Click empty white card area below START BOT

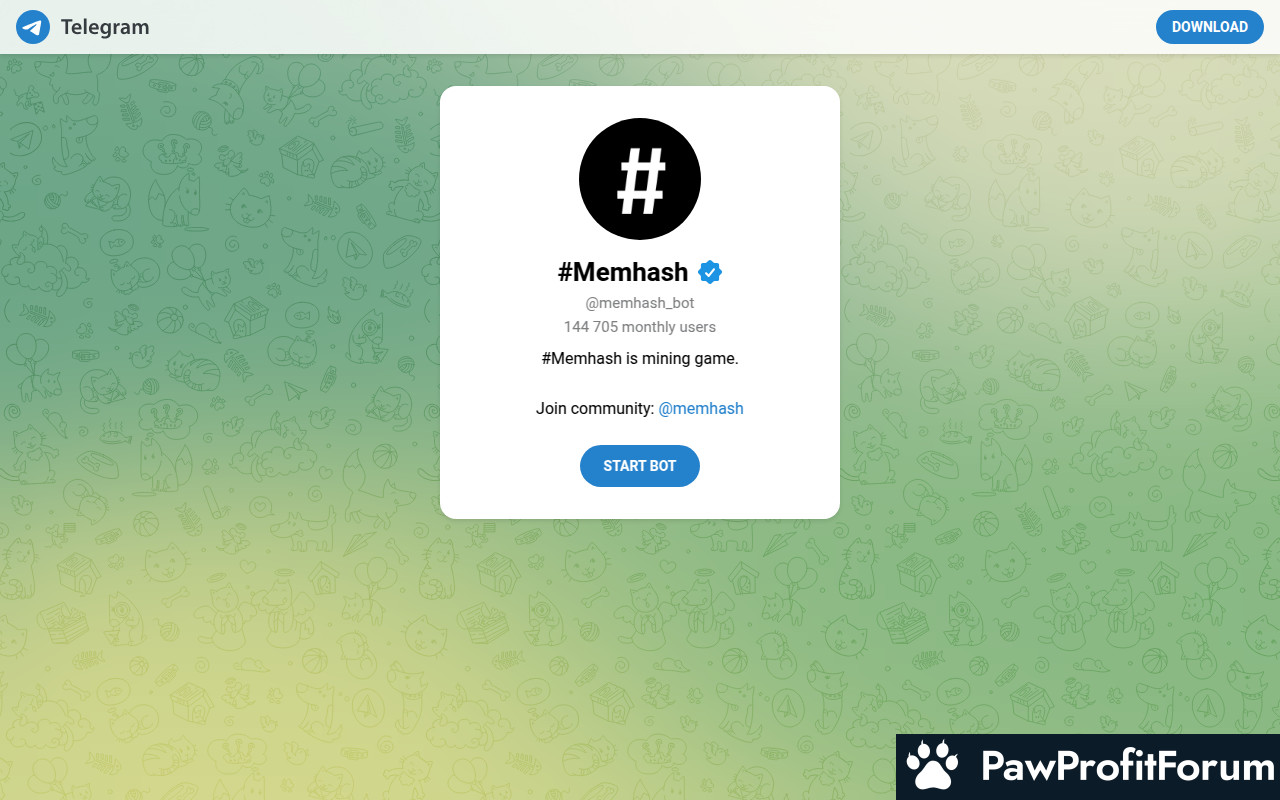click(640, 503)
